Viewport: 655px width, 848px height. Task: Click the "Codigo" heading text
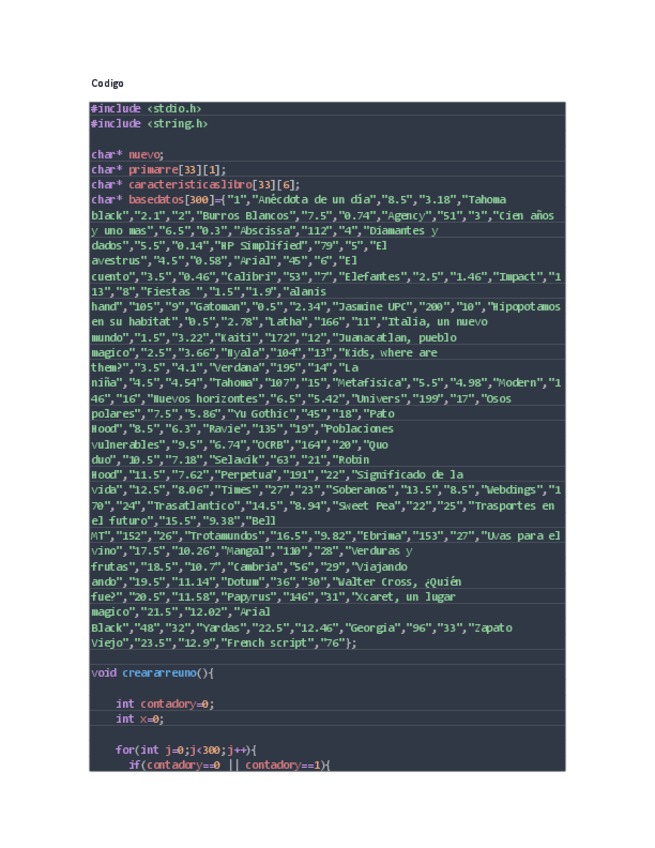(107, 83)
